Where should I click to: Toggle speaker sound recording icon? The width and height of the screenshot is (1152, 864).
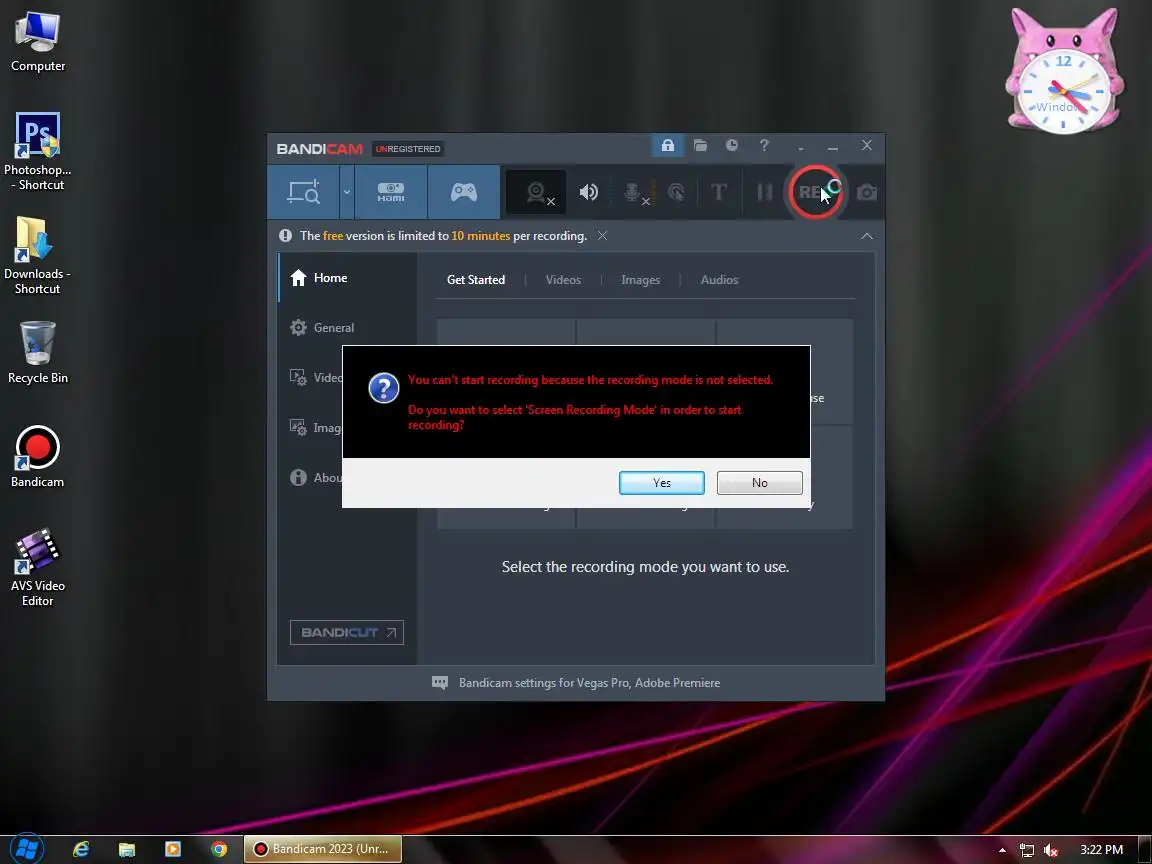pyautogui.click(x=588, y=192)
